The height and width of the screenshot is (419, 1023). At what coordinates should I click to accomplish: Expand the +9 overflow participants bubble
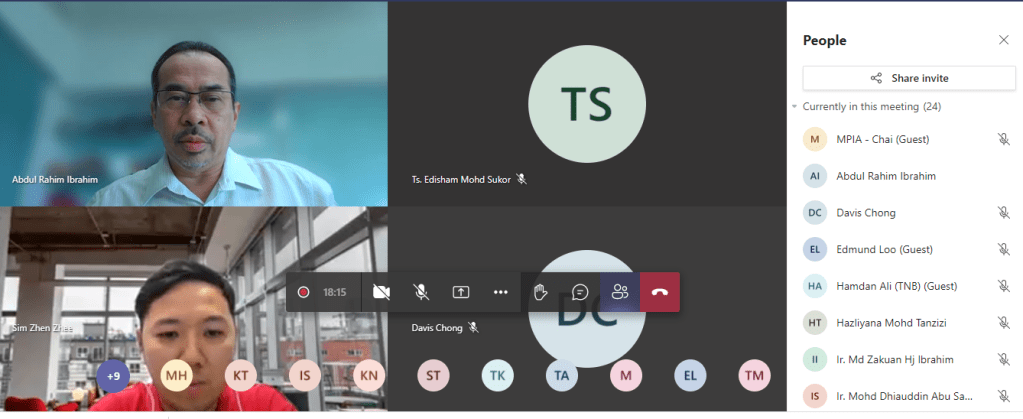(113, 375)
